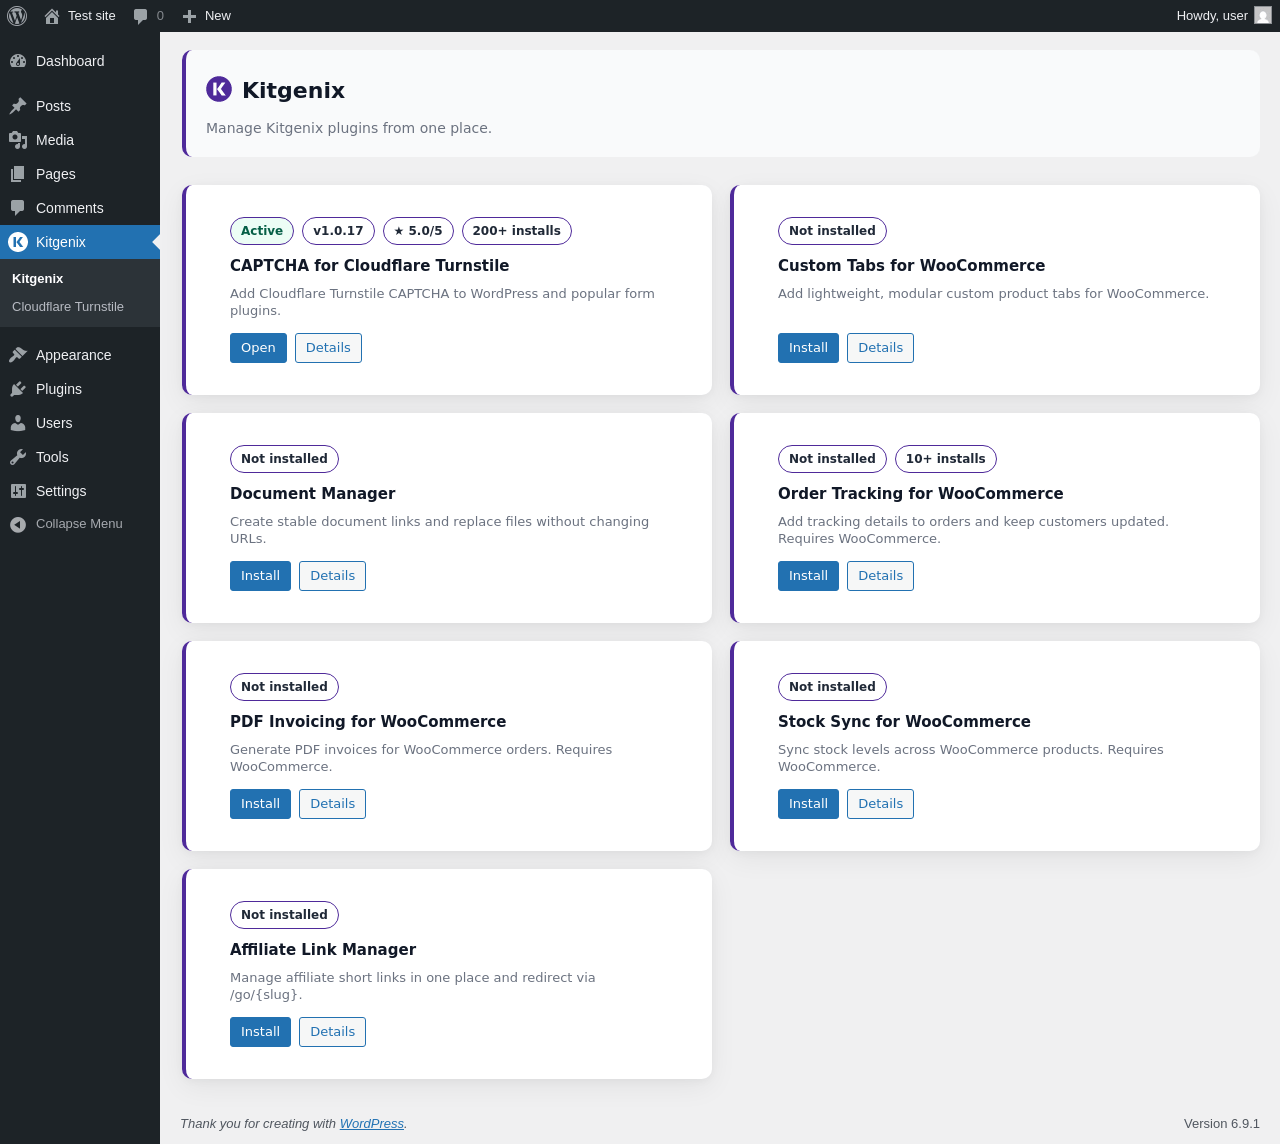
Task: Click the Pages icon in sidebar
Action: pos(18,174)
